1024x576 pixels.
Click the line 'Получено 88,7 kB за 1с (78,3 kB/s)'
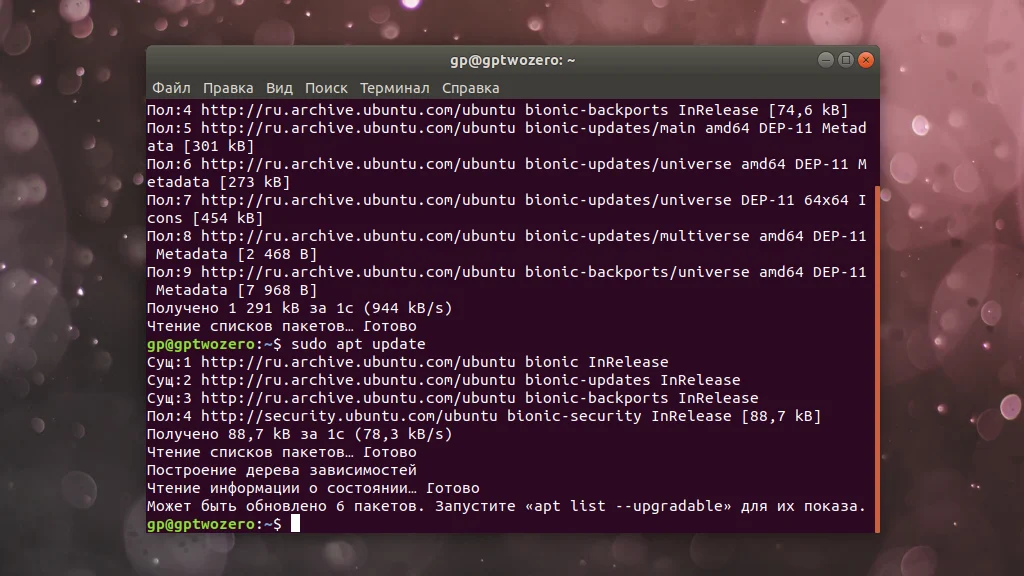click(299, 434)
